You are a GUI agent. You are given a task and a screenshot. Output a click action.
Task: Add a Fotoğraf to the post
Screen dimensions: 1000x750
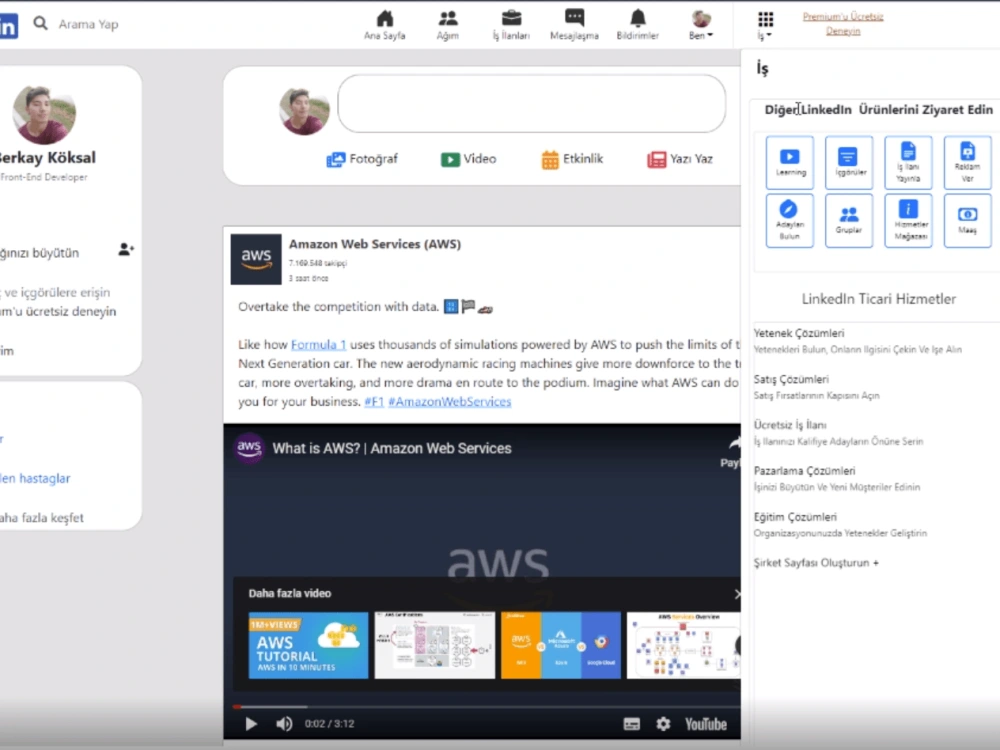tap(362, 159)
